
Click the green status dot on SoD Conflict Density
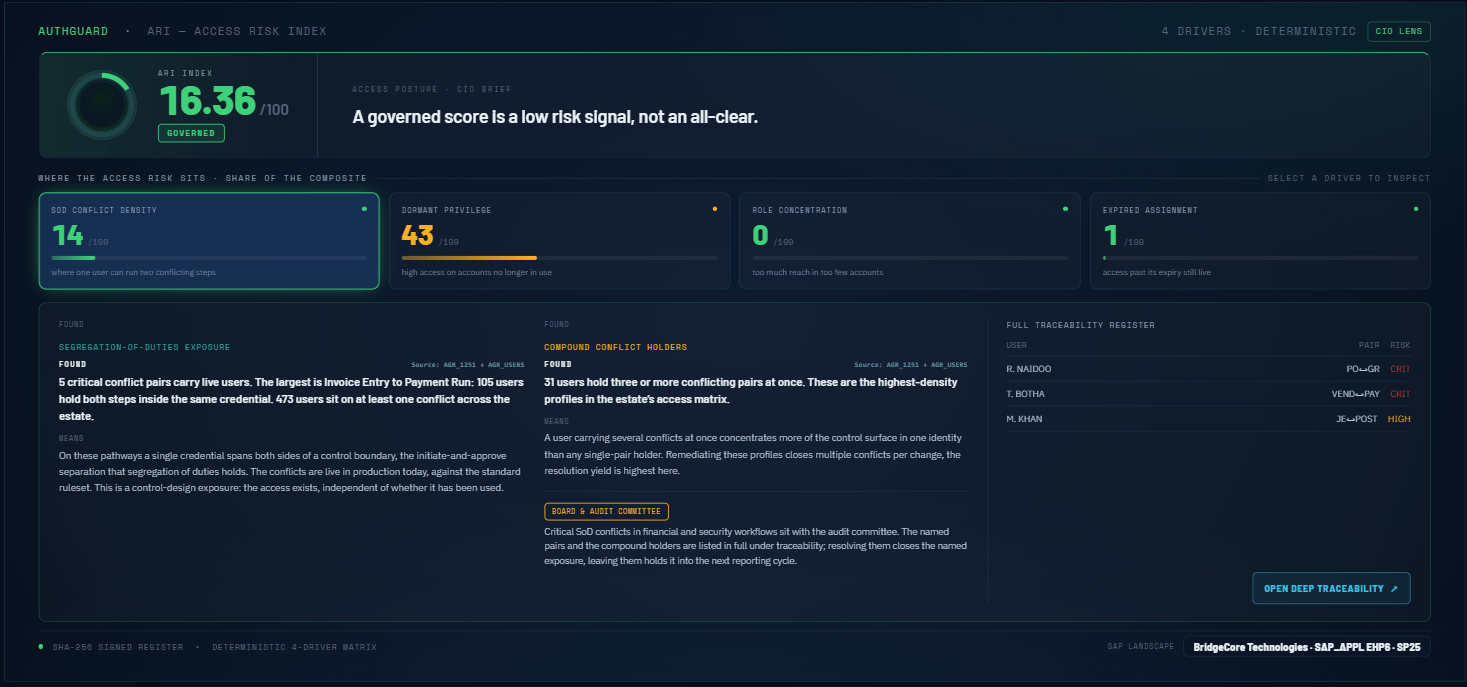click(x=364, y=209)
